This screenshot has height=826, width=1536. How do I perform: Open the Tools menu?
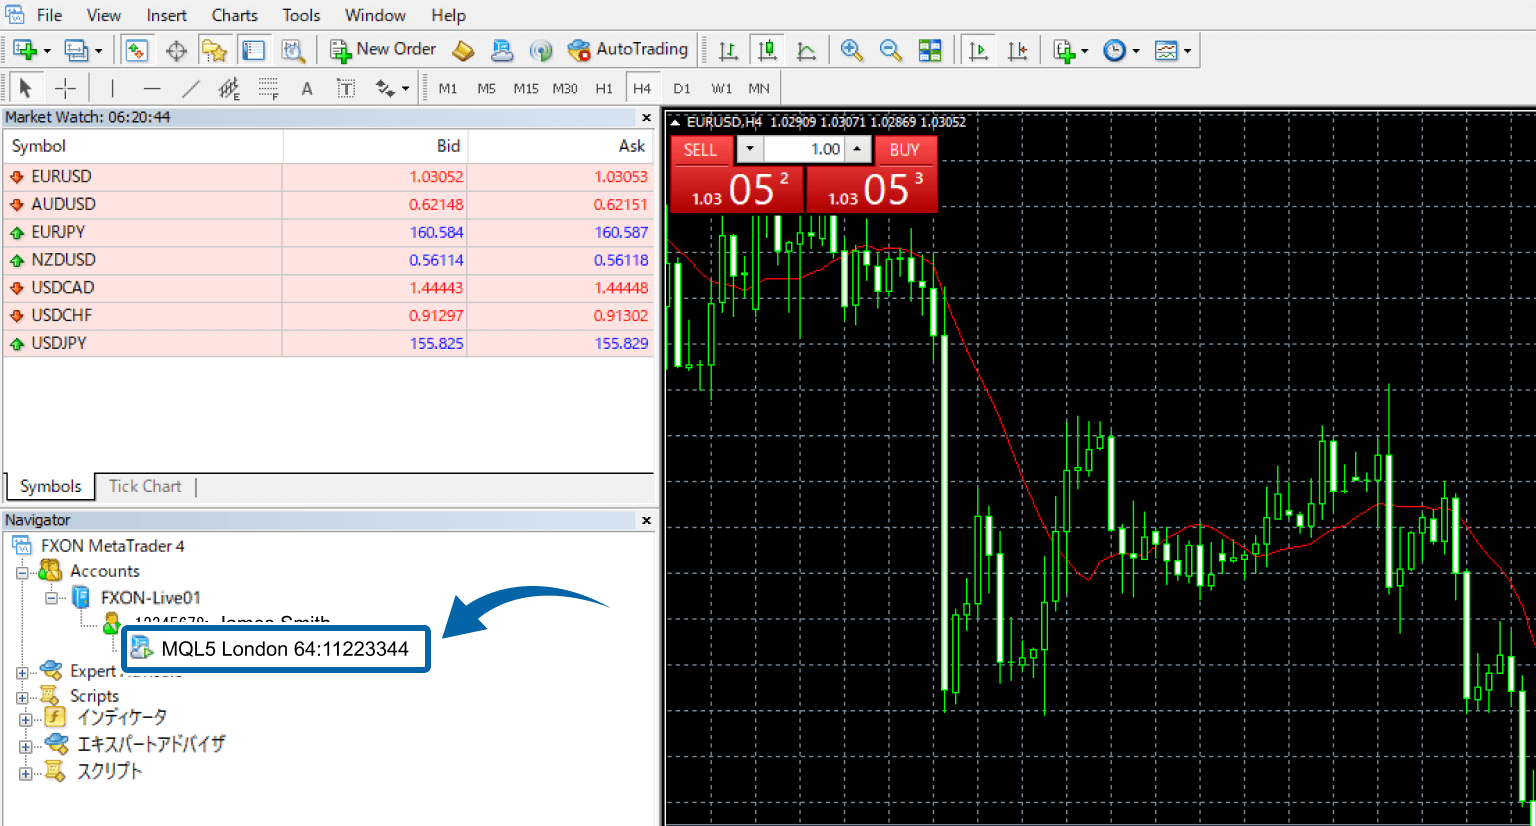pos(301,15)
